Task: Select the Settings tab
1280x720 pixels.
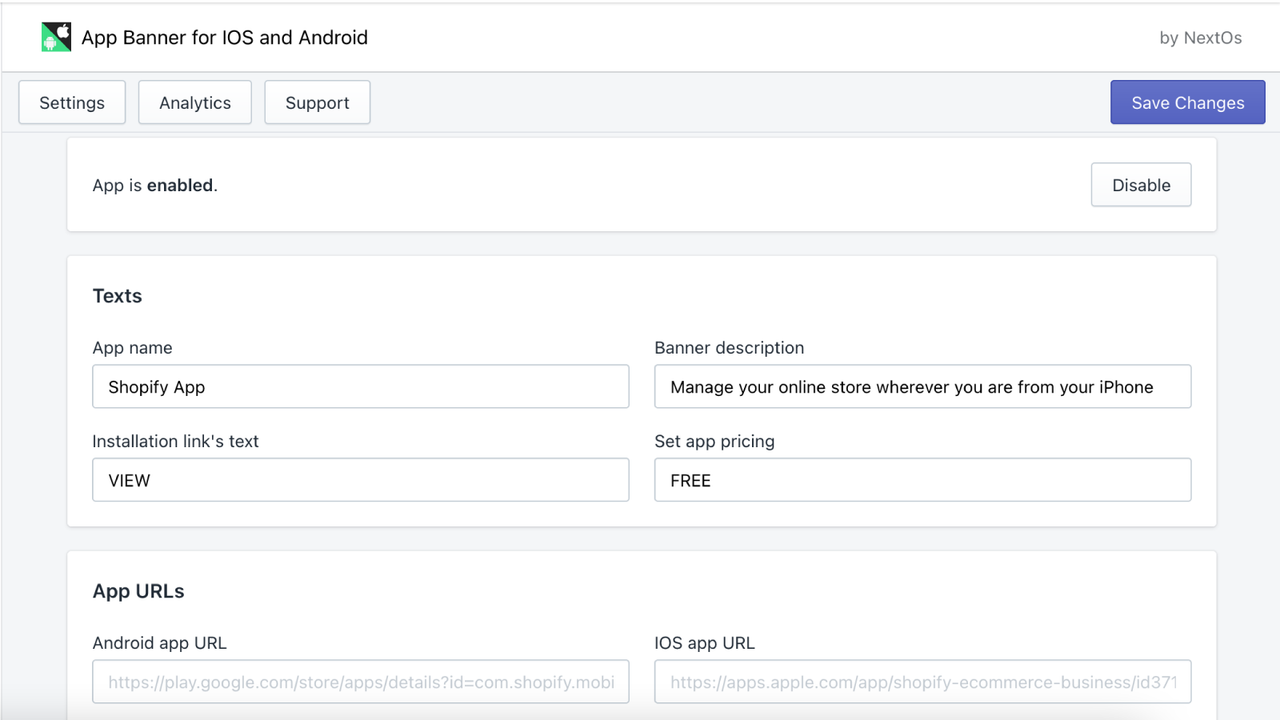Action: click(x=71, y=102)
